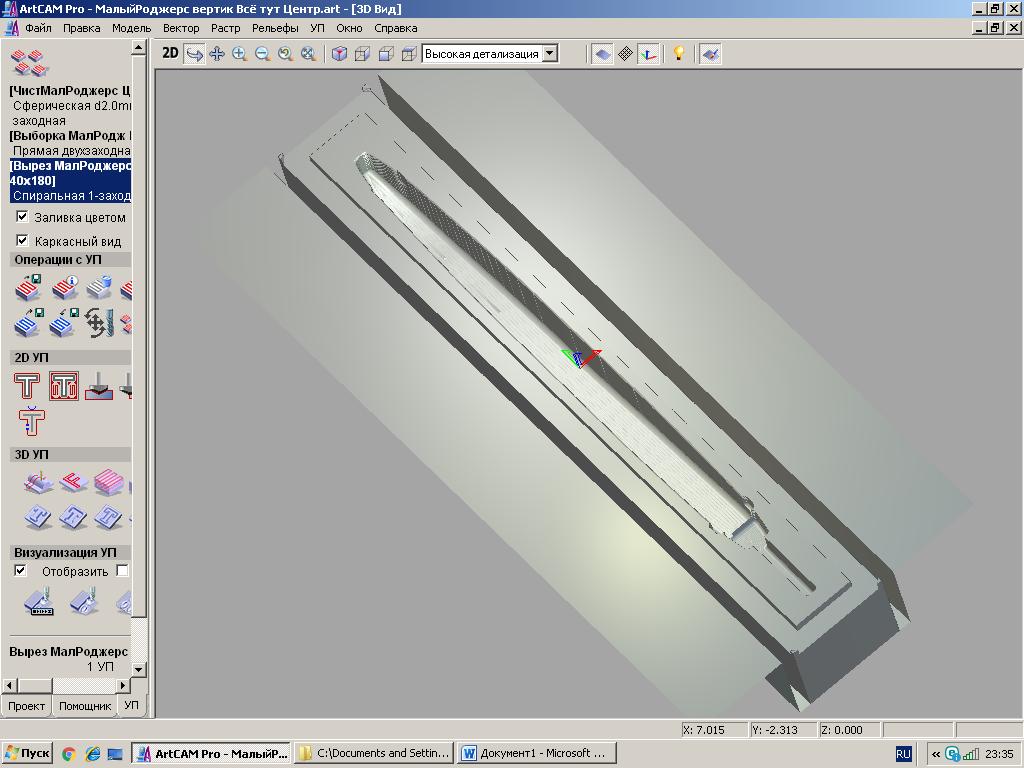Open the Рельефы menu
This screenshot has width=1024, height=768.
click(275, 28)
